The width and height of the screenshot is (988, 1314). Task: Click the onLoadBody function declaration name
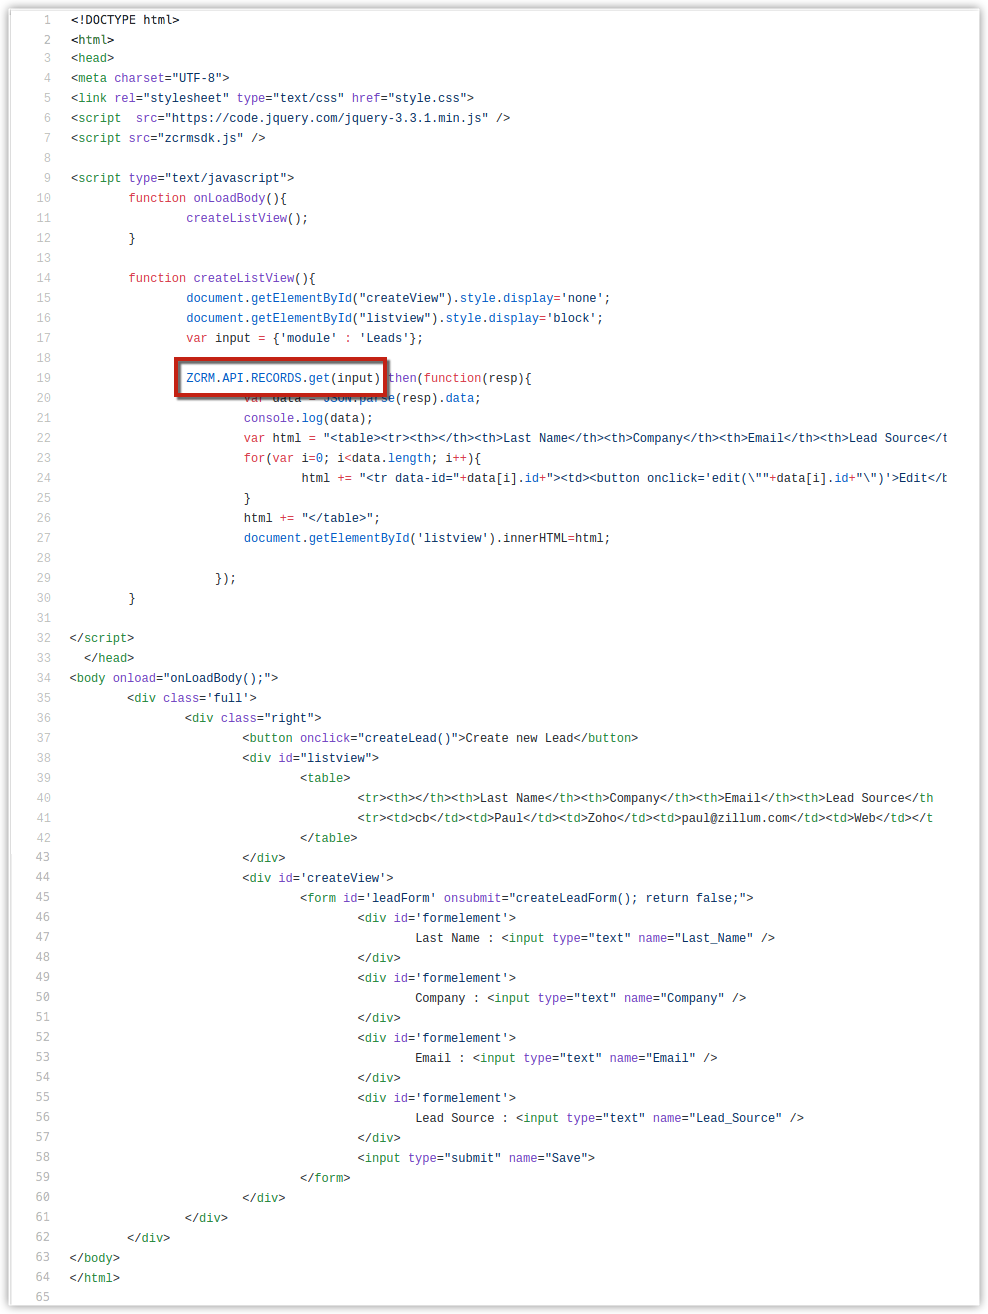tap(229, 198)
